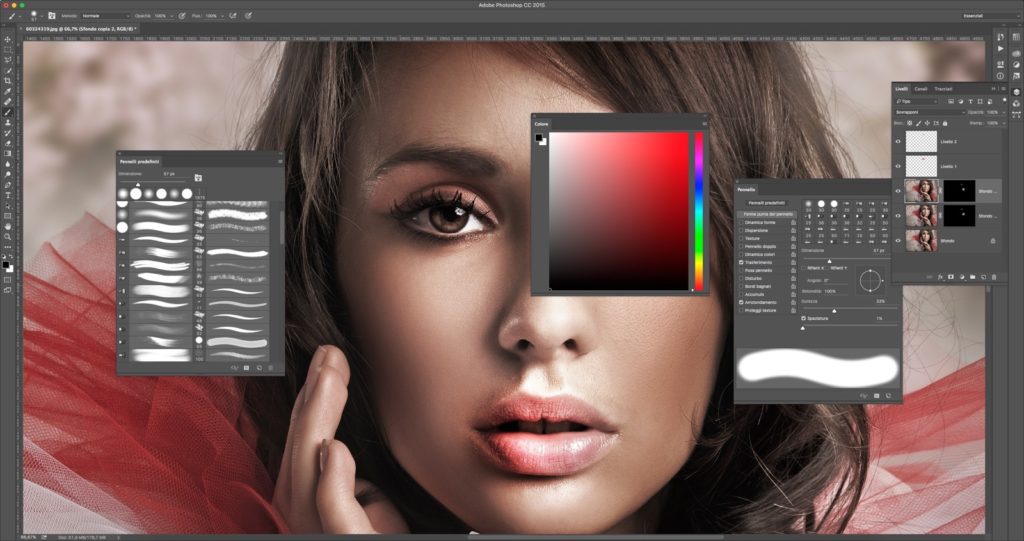Hide the bottom Sfondo layer

pos(898,240)
